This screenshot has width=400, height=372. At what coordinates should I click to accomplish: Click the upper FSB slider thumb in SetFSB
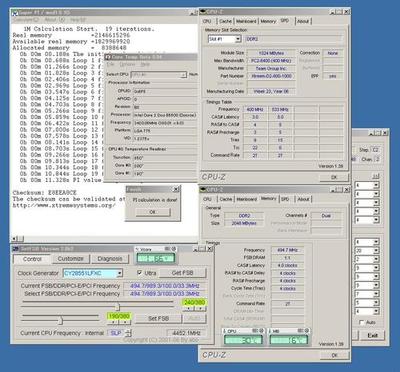(x=117, y=306)
